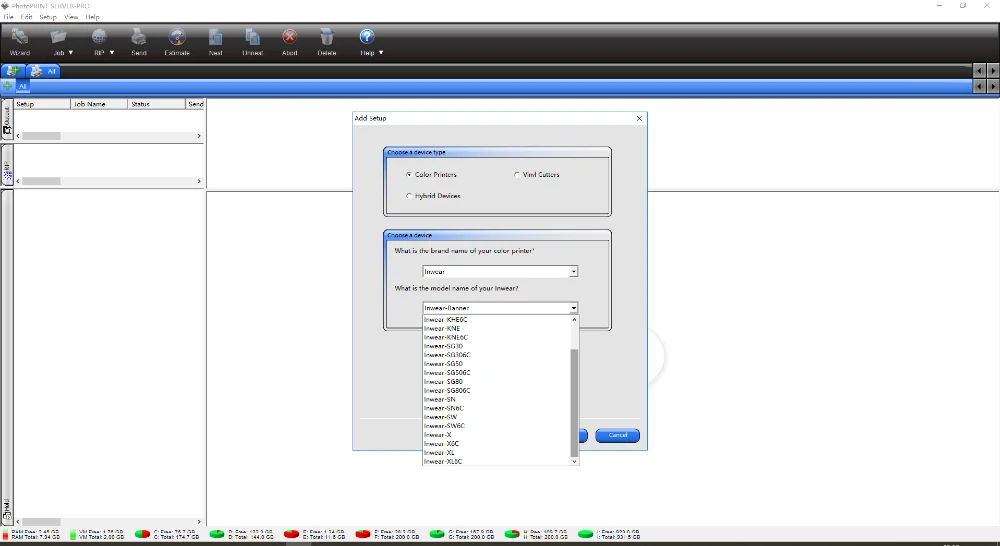
Task: Click Cancel in Add Setup dialog
Action: click(617, 436)
